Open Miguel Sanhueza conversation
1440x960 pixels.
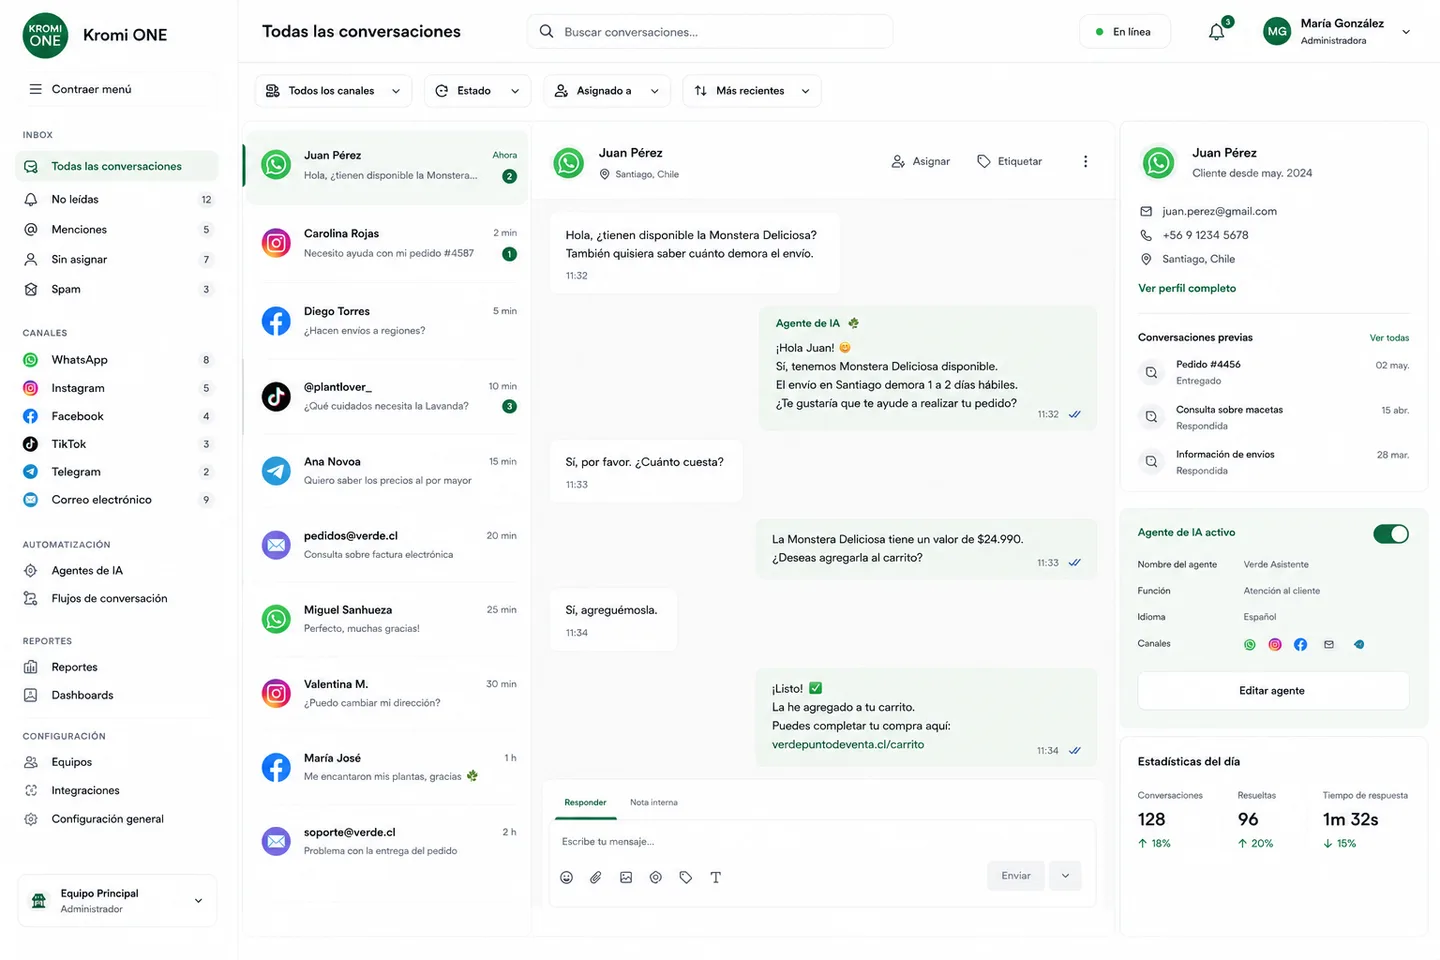click(387, 619)
